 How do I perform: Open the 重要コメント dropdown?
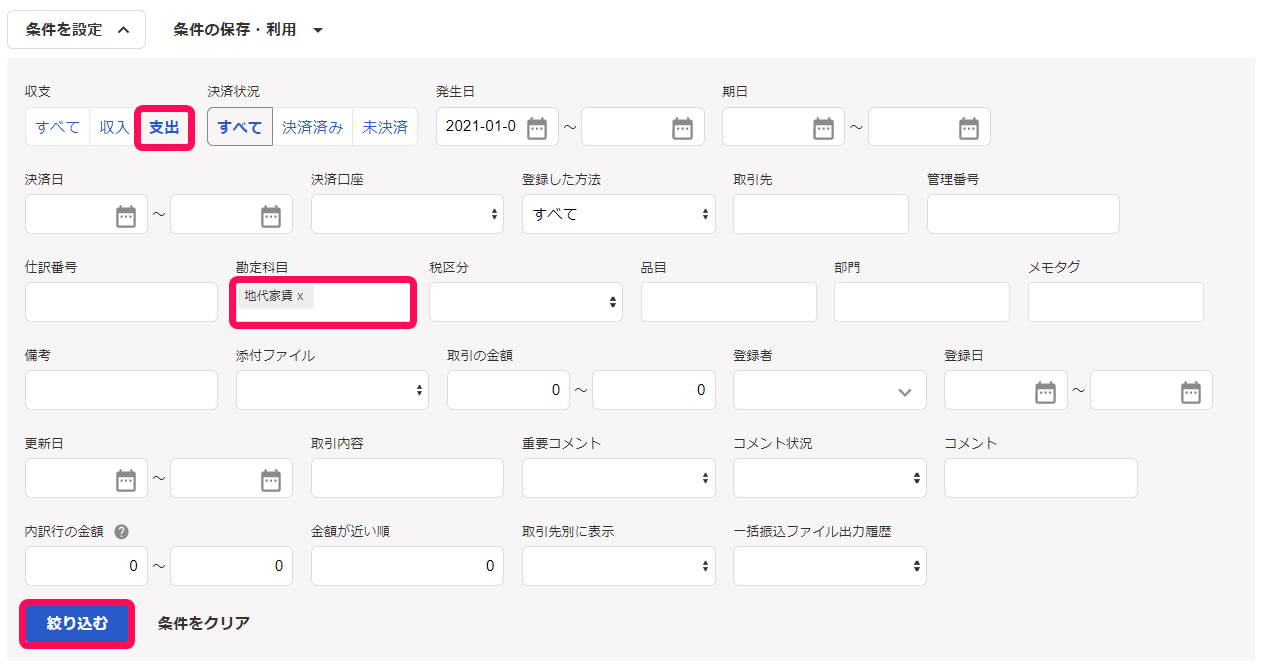[619, 478]
